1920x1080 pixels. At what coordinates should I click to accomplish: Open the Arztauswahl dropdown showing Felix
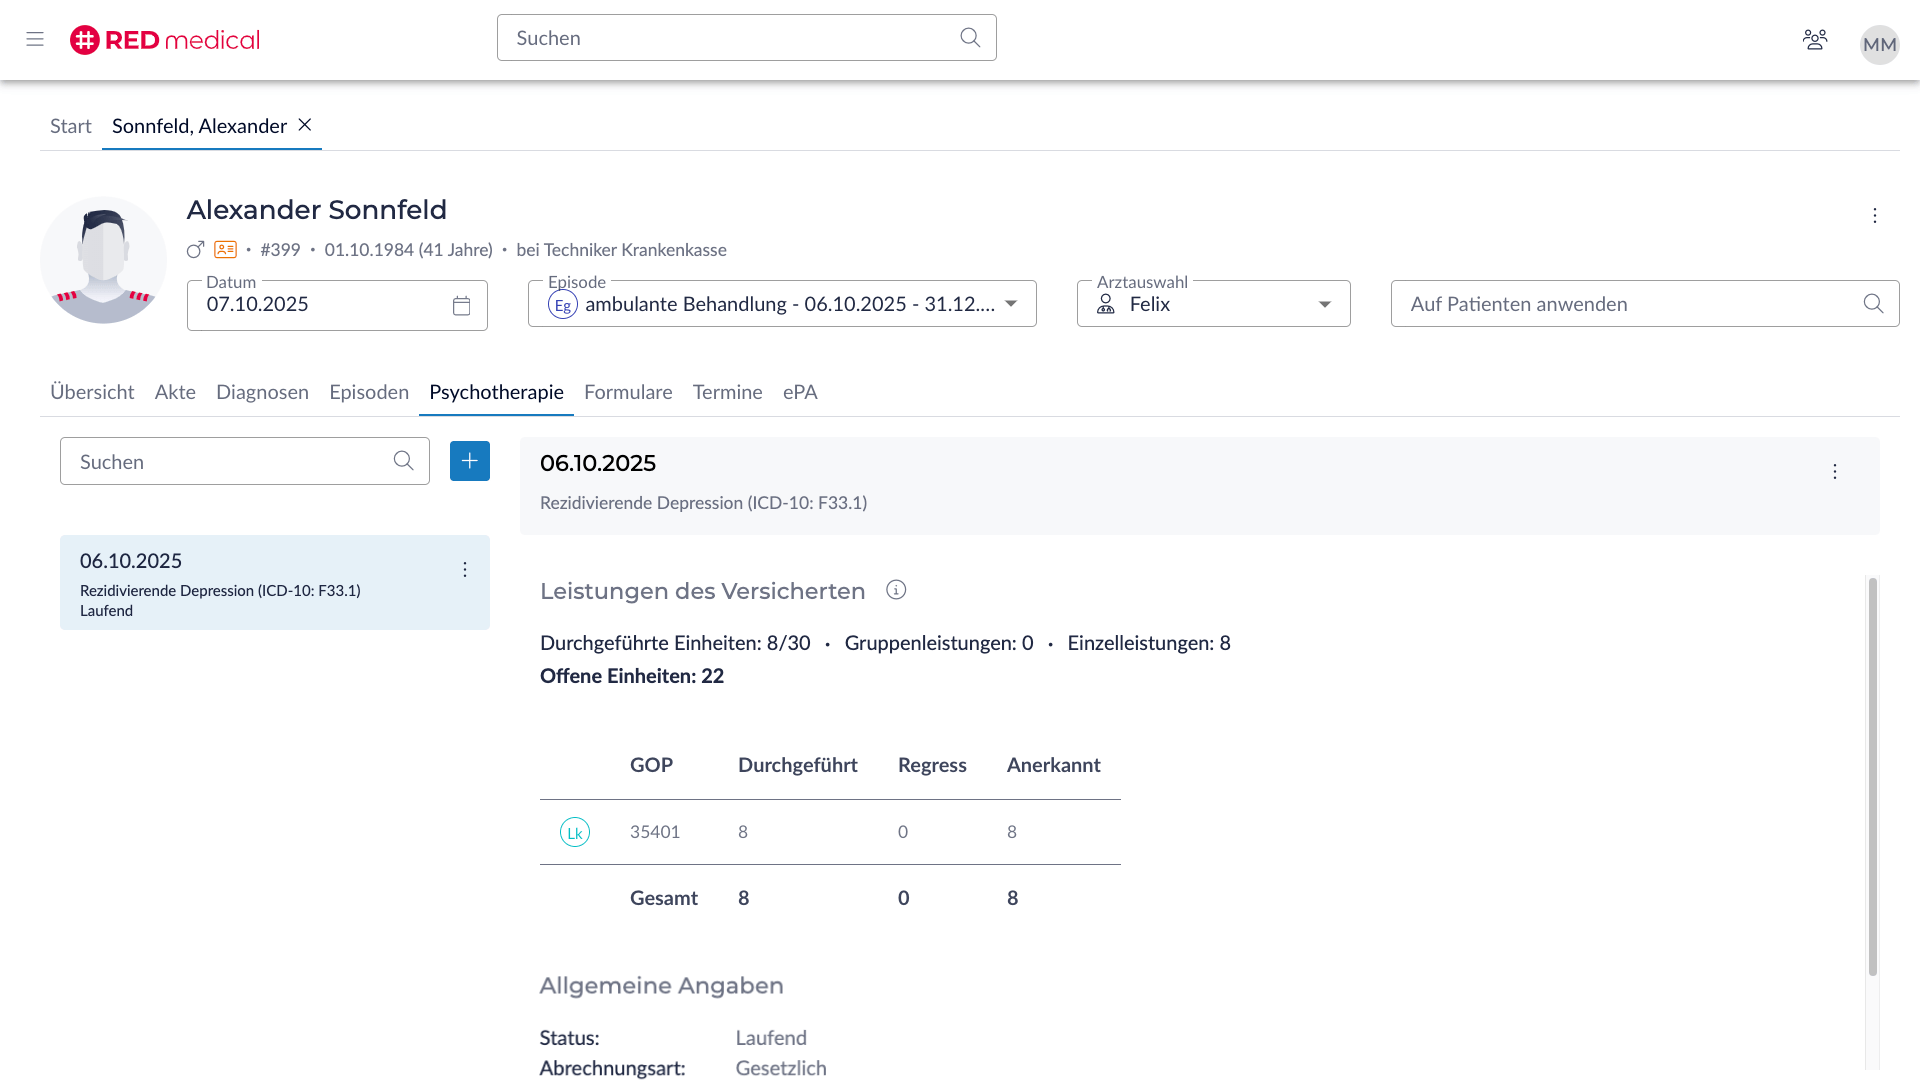1324,304
